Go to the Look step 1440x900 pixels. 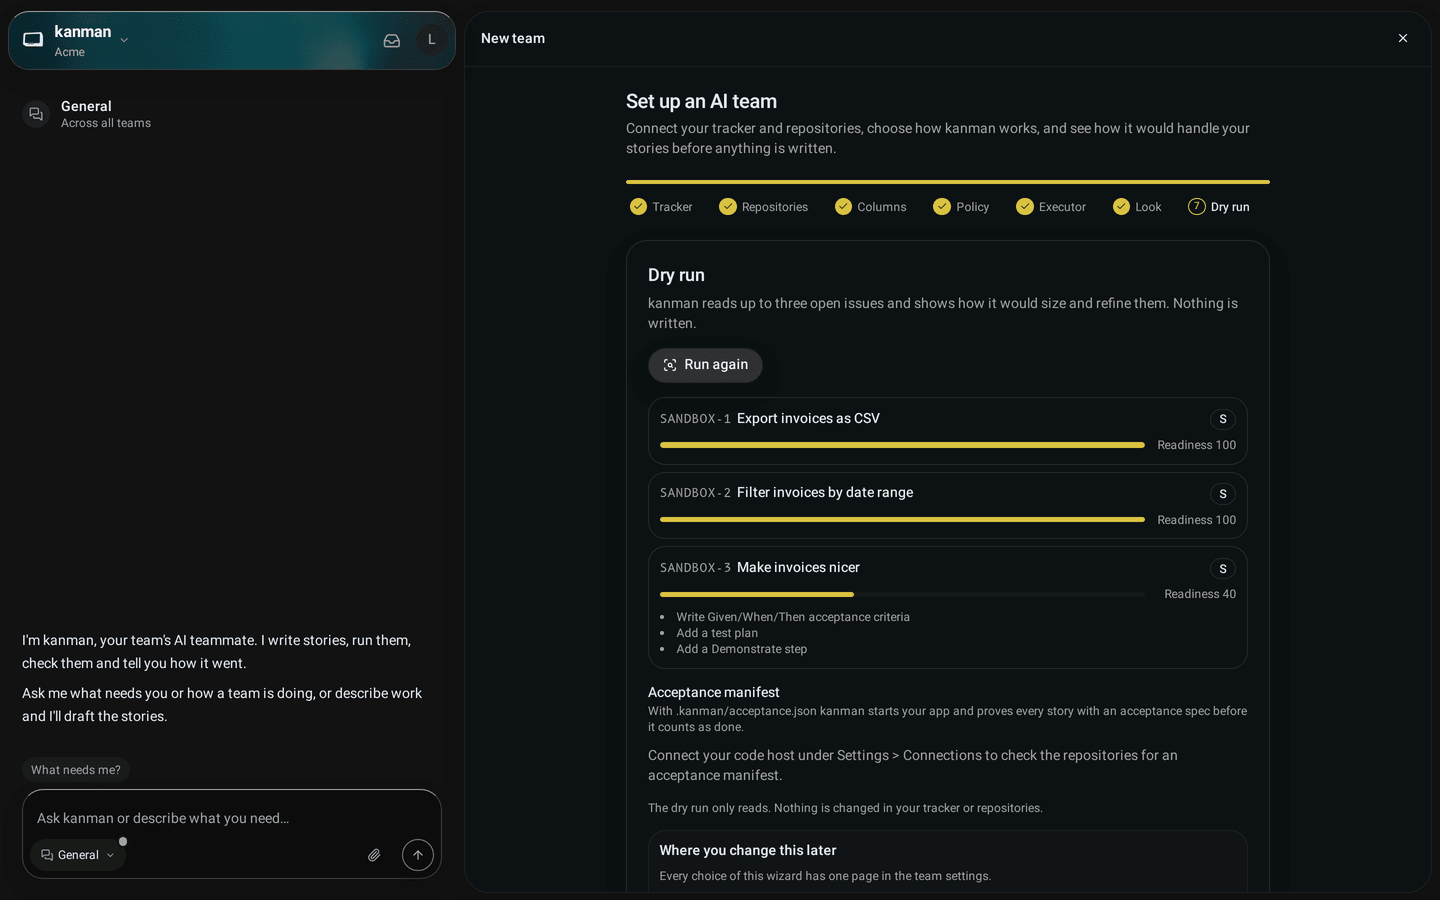coord(1137,207)
